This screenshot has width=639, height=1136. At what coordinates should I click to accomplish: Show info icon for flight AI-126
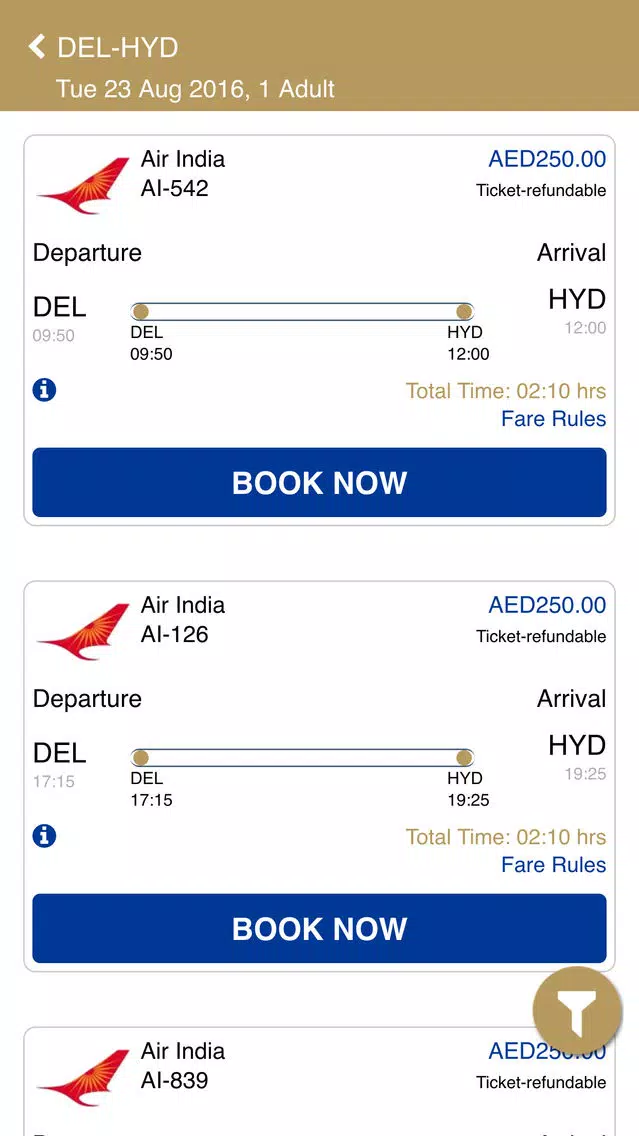coord(44,836)
